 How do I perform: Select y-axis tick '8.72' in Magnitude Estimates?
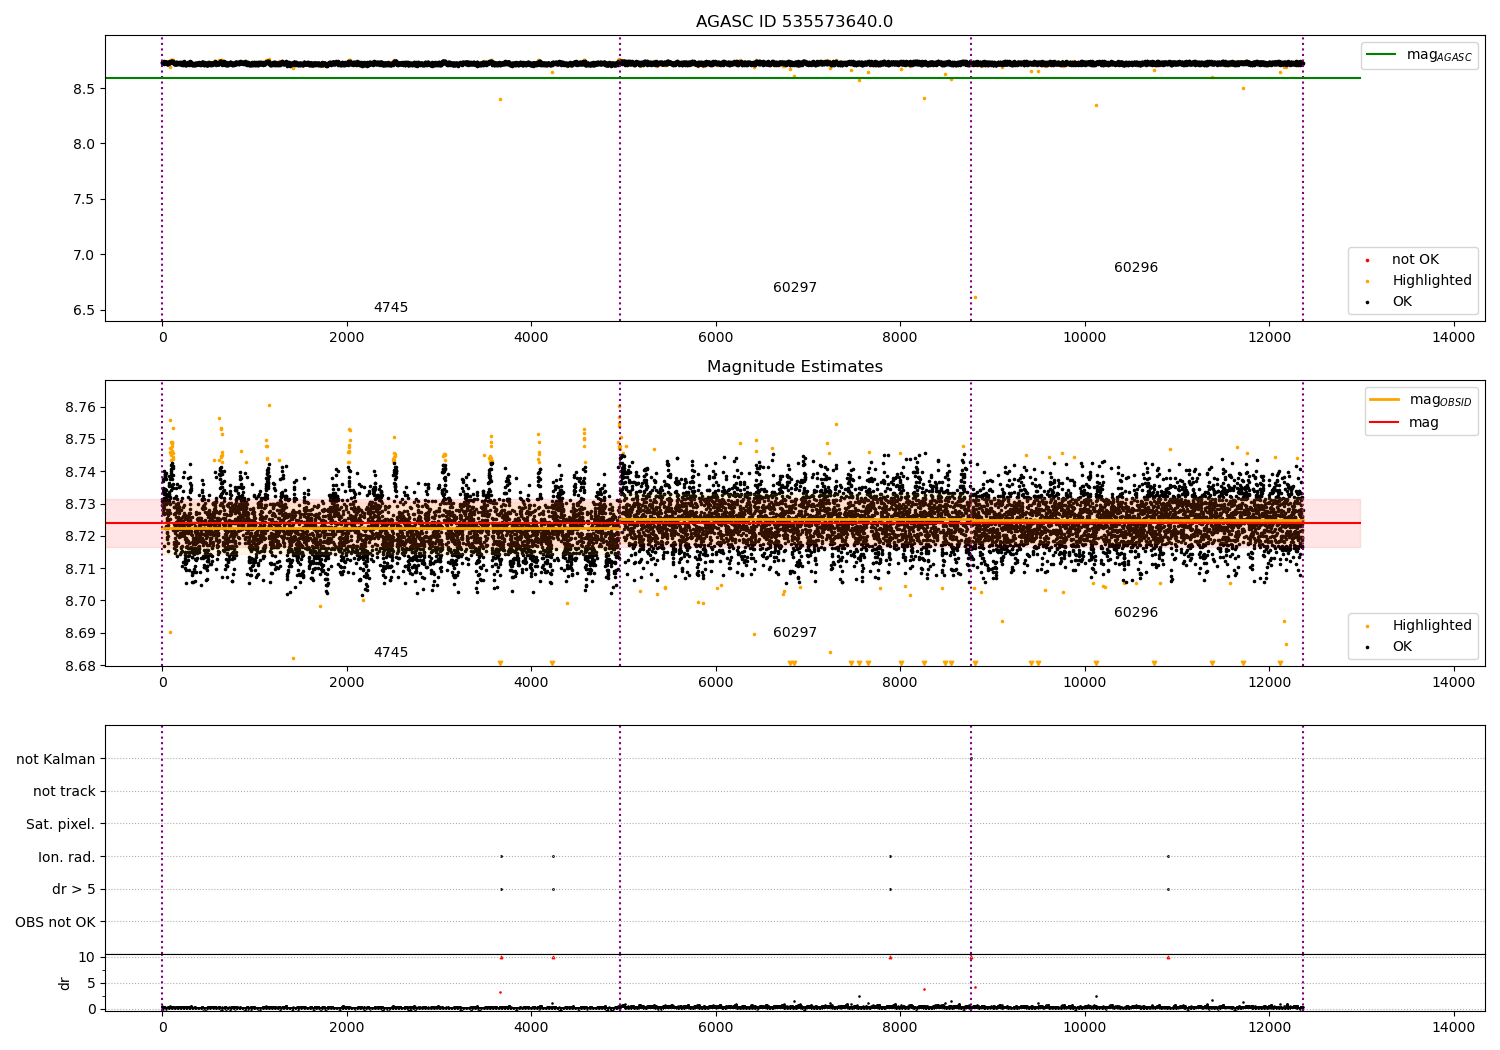[x=79, y=536]
